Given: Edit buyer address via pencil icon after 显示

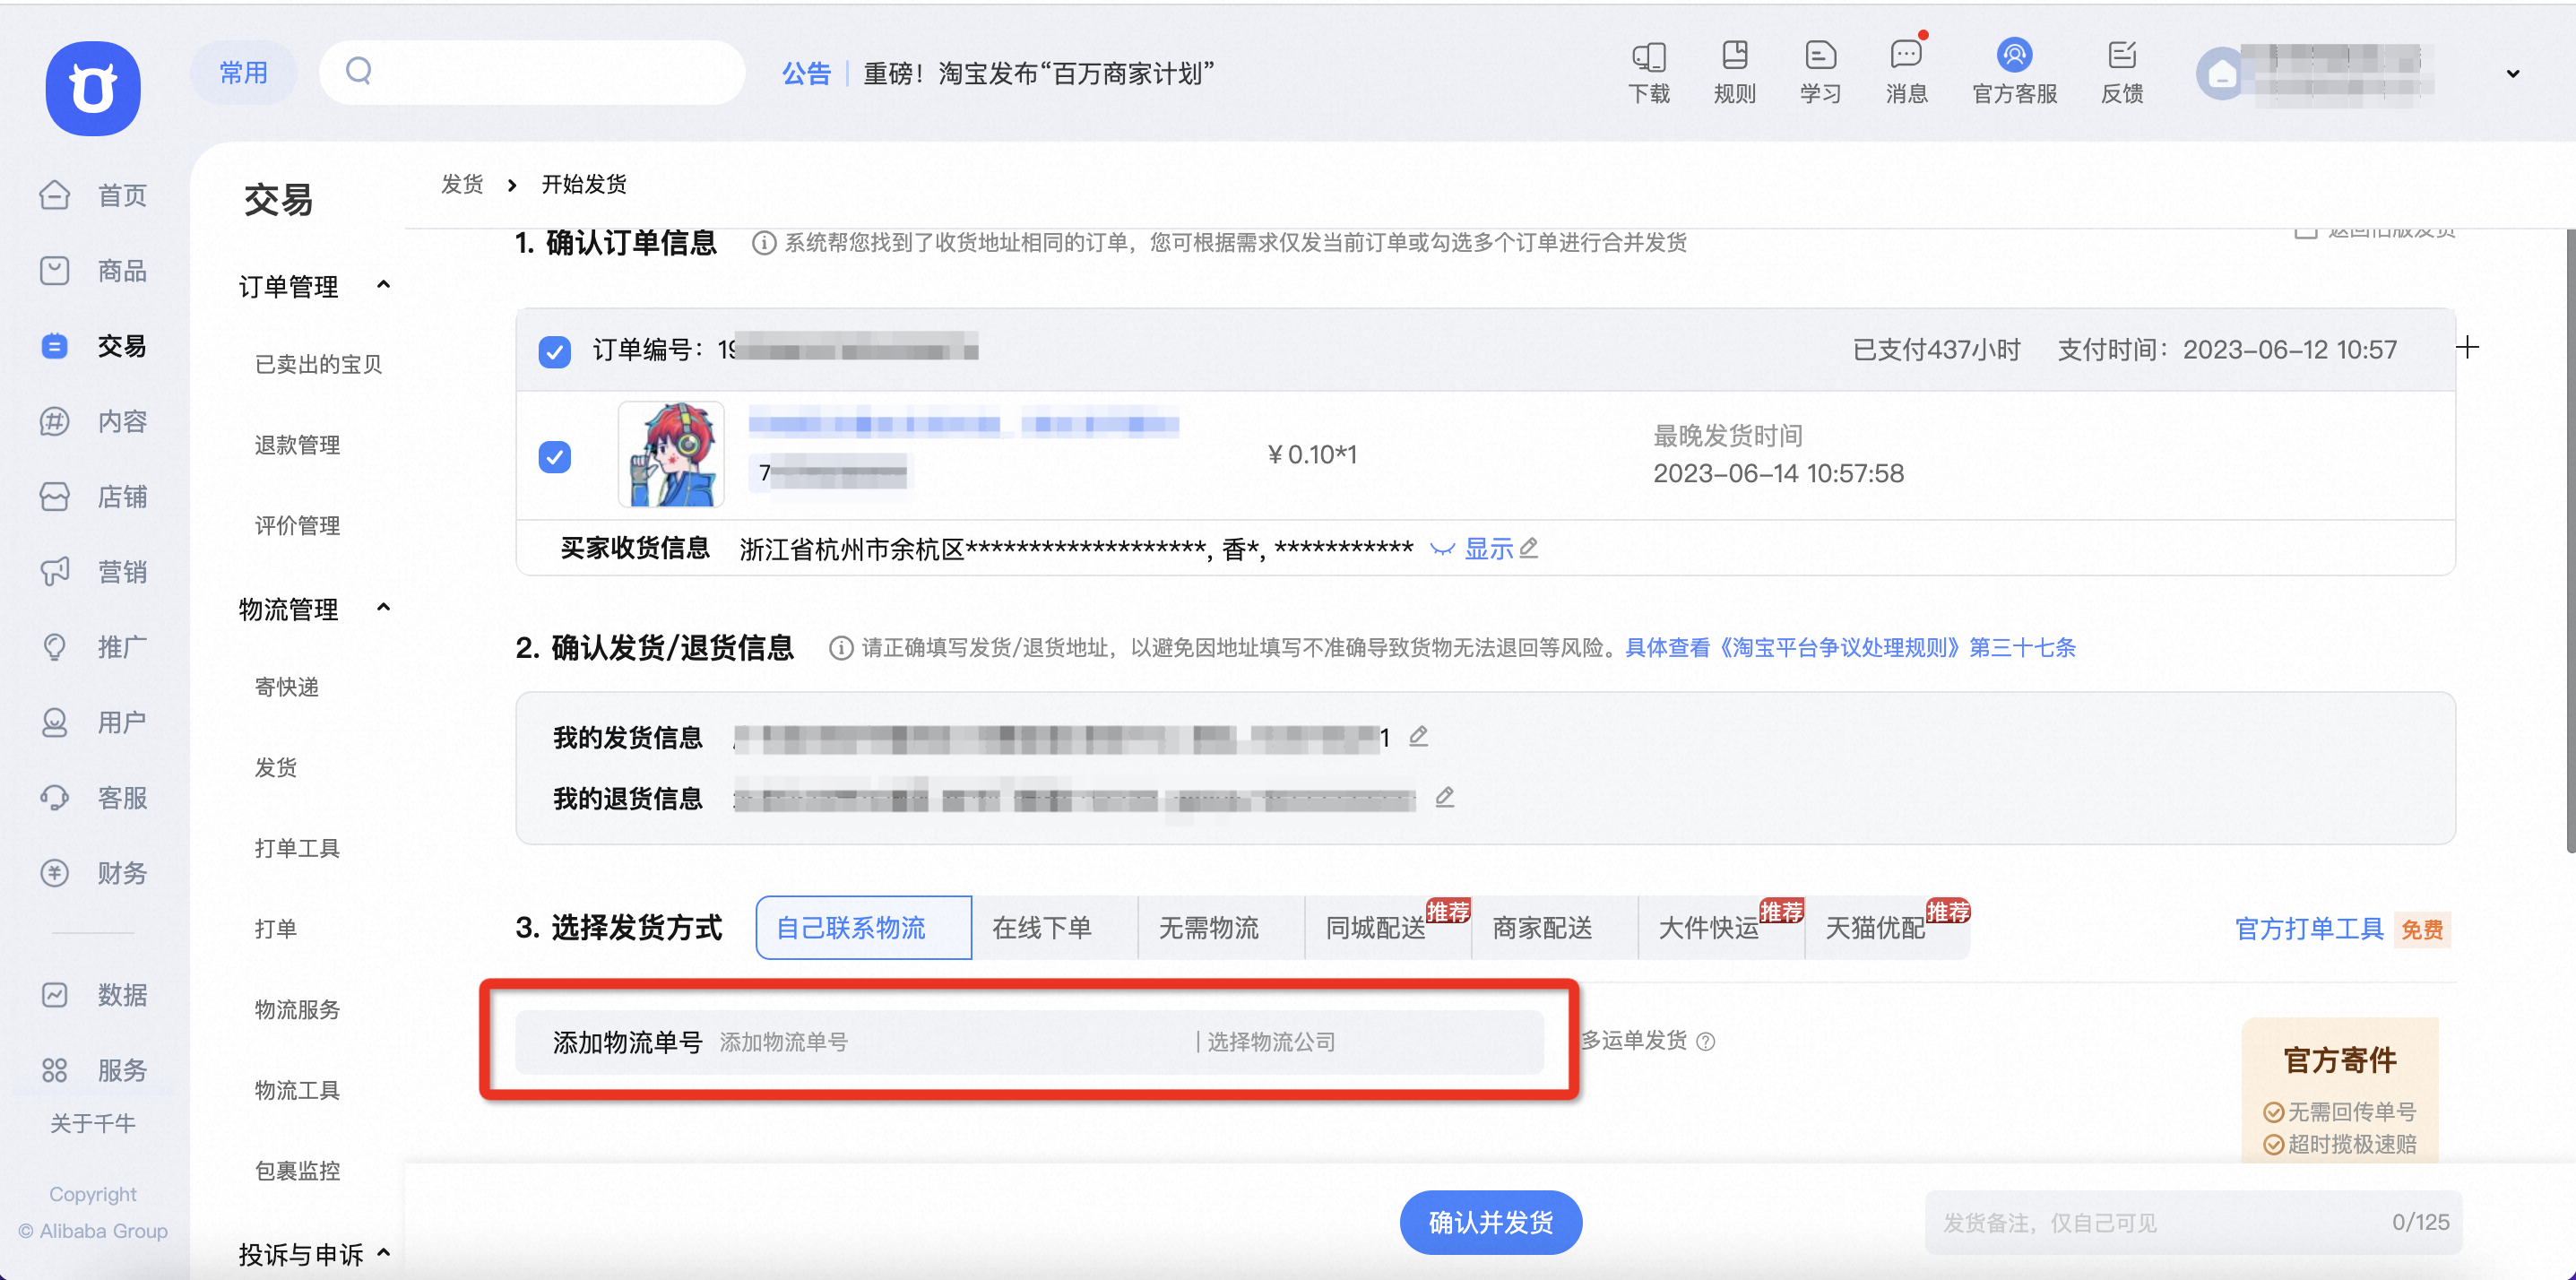Looking at the screenshot, I should pos(1528,548).
